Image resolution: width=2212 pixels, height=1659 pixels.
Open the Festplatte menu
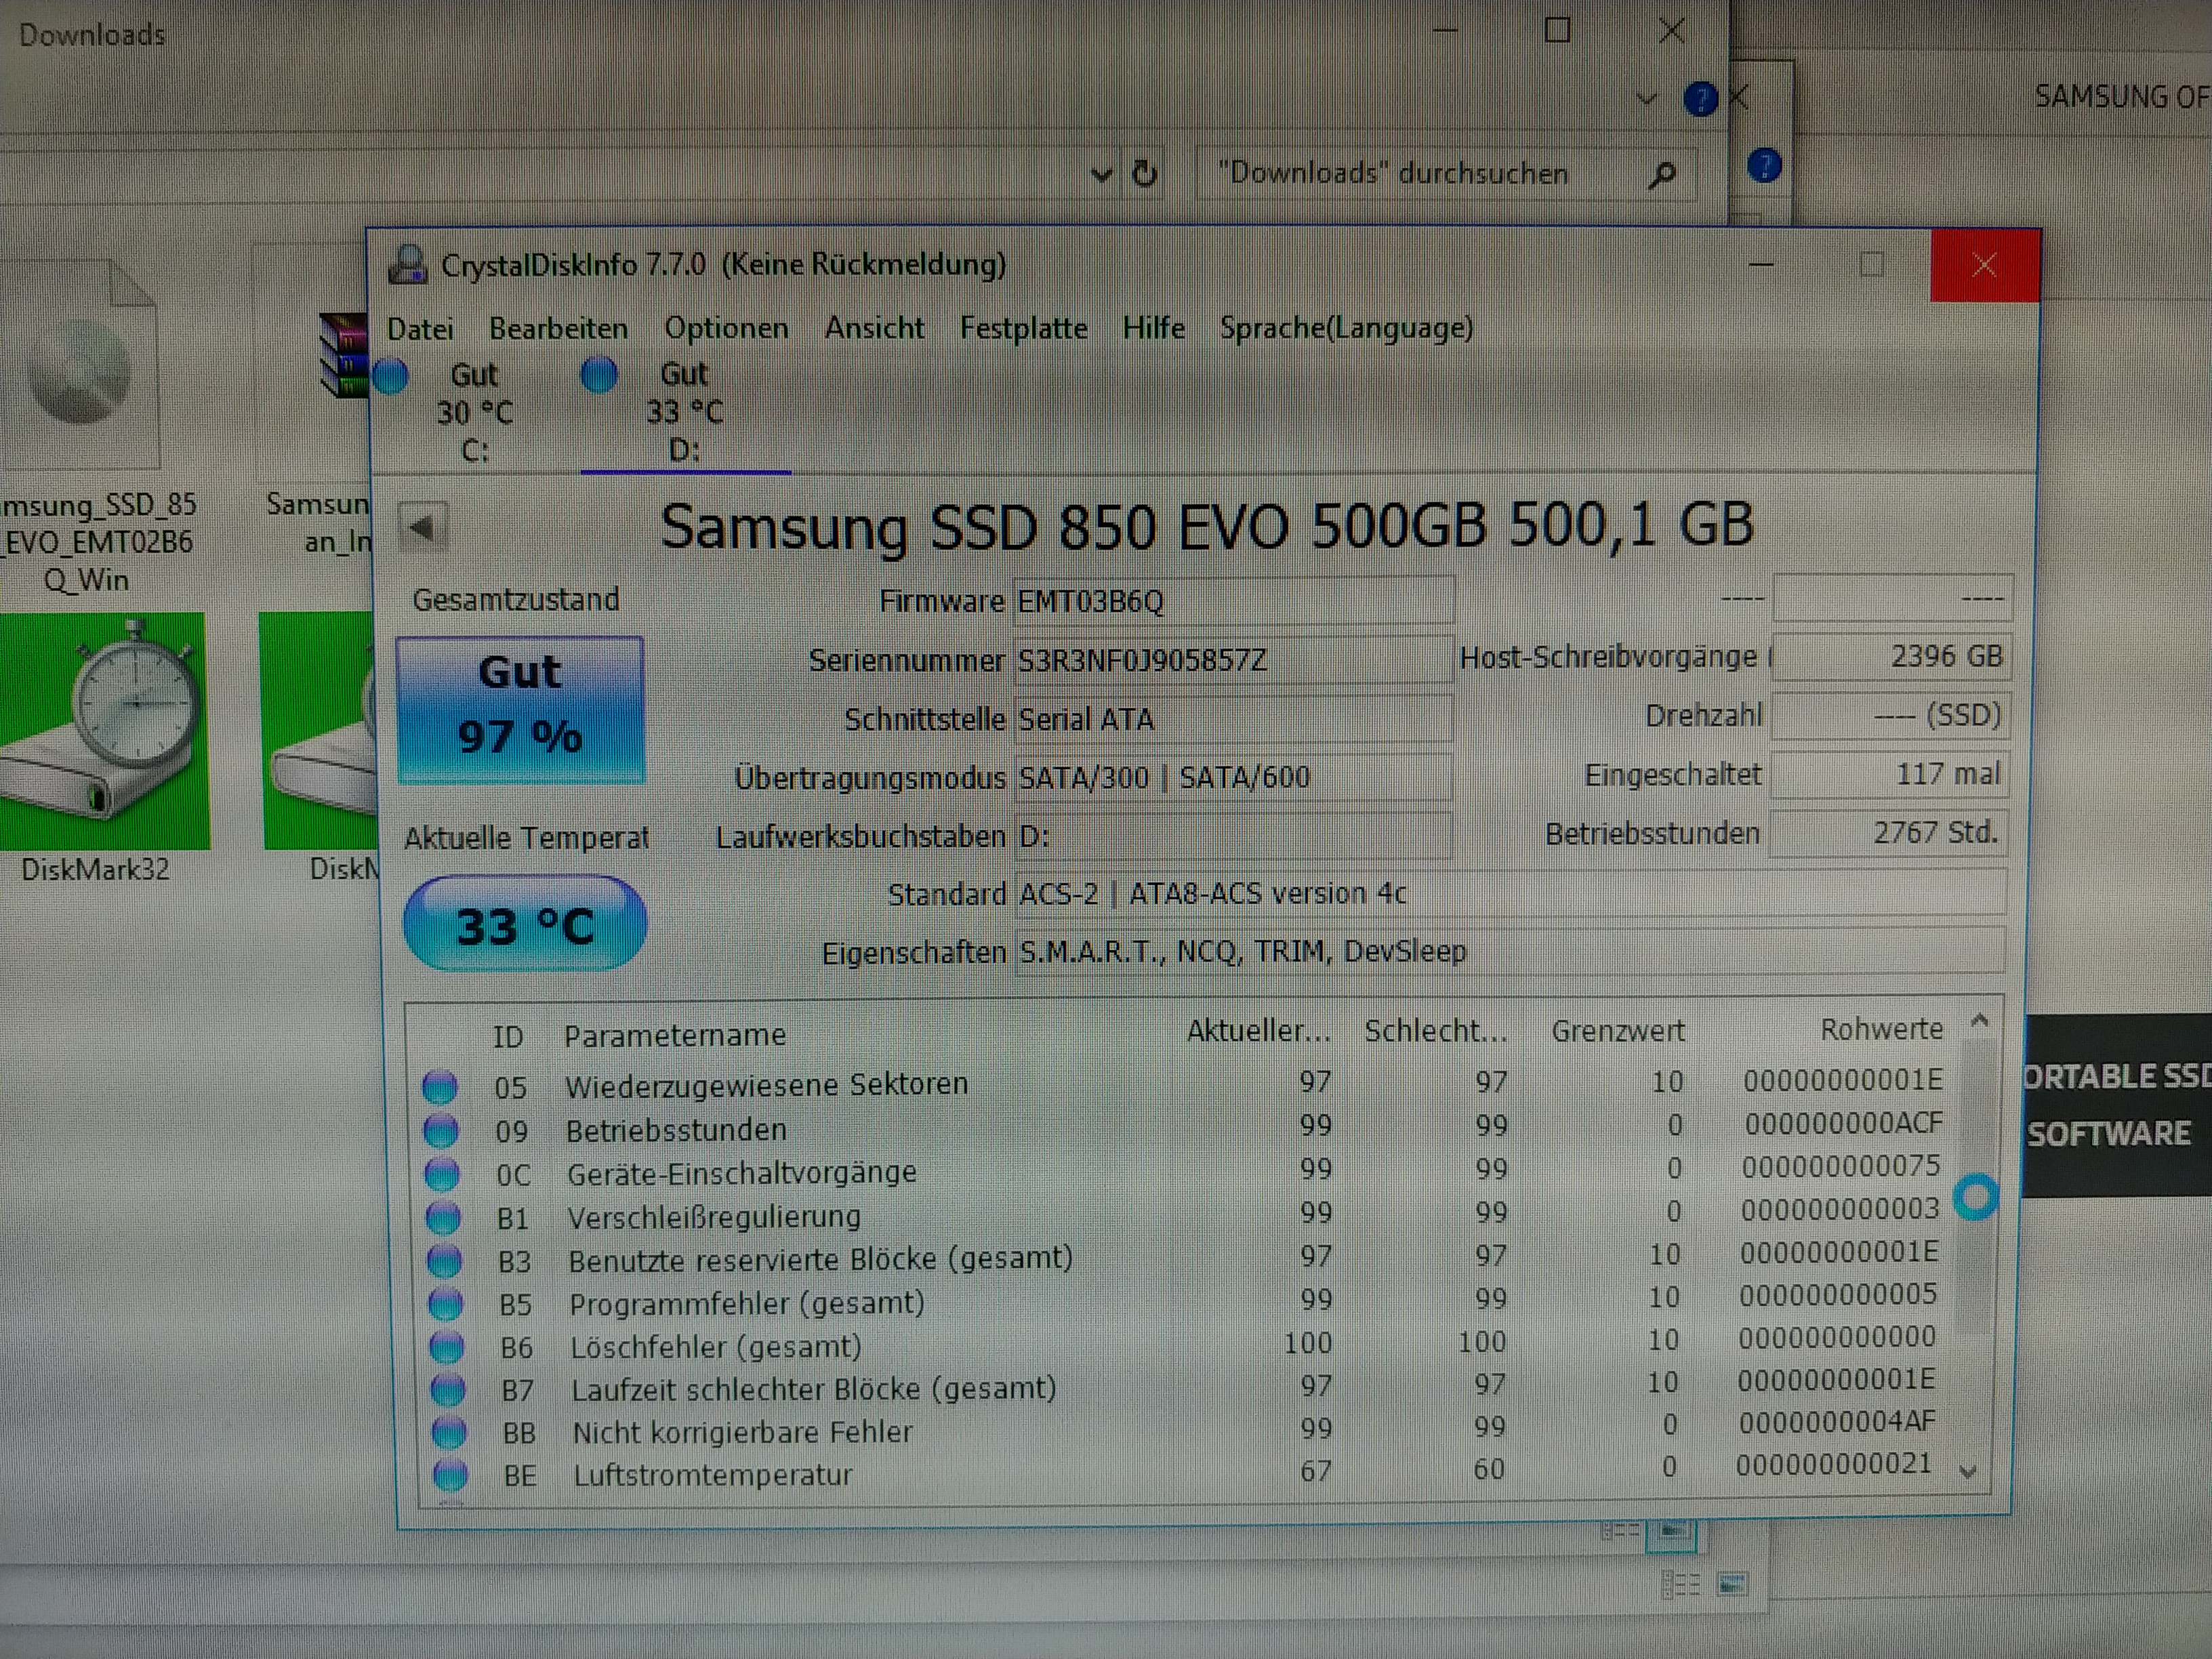(1023, 328)
